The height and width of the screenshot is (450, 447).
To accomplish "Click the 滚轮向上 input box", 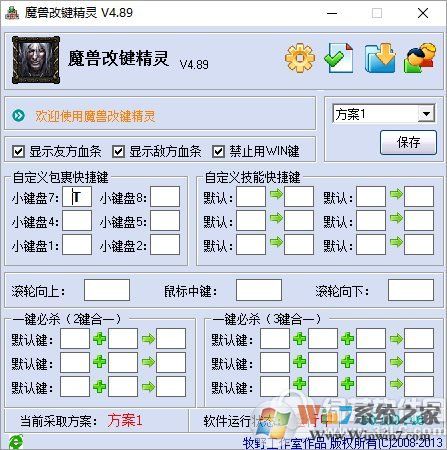I will (x=107, y=290).
